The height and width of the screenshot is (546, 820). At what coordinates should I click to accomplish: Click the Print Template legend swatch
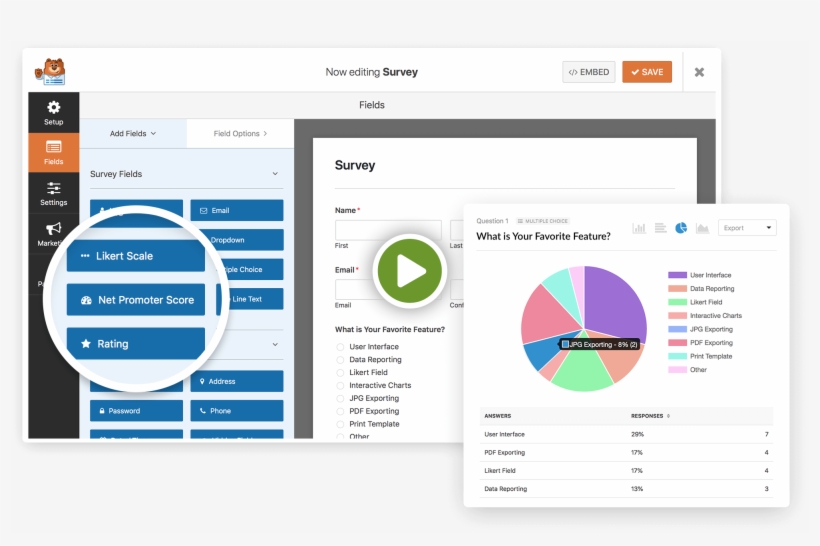click(677, 356)
